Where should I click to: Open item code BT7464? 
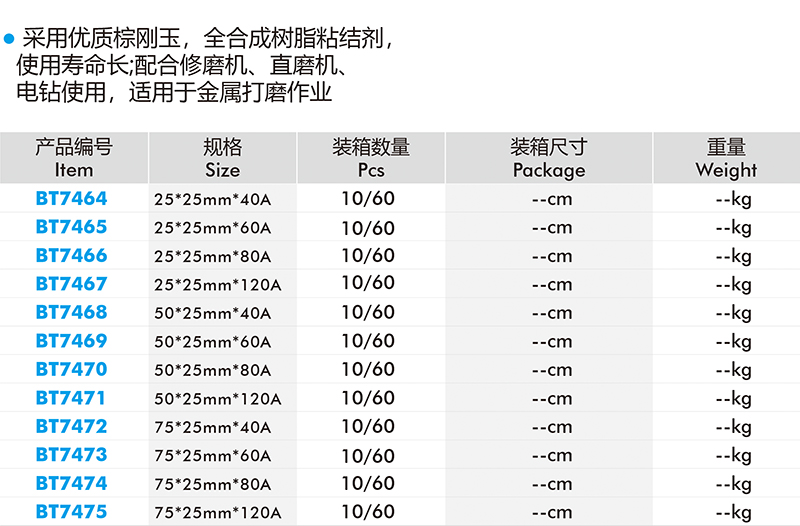tap(71, 198)
